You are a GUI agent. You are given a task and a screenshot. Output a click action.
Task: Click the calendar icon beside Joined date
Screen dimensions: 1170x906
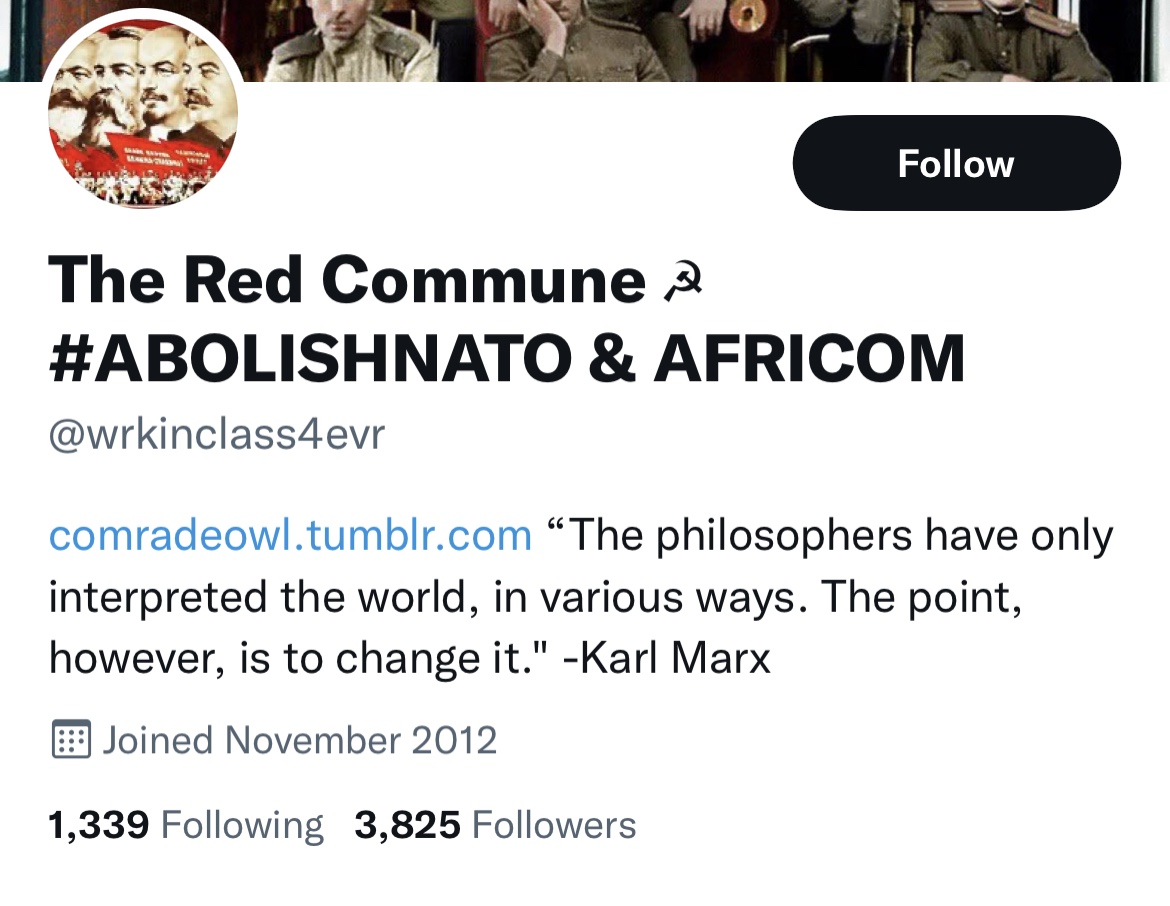(x=70, y=740)
